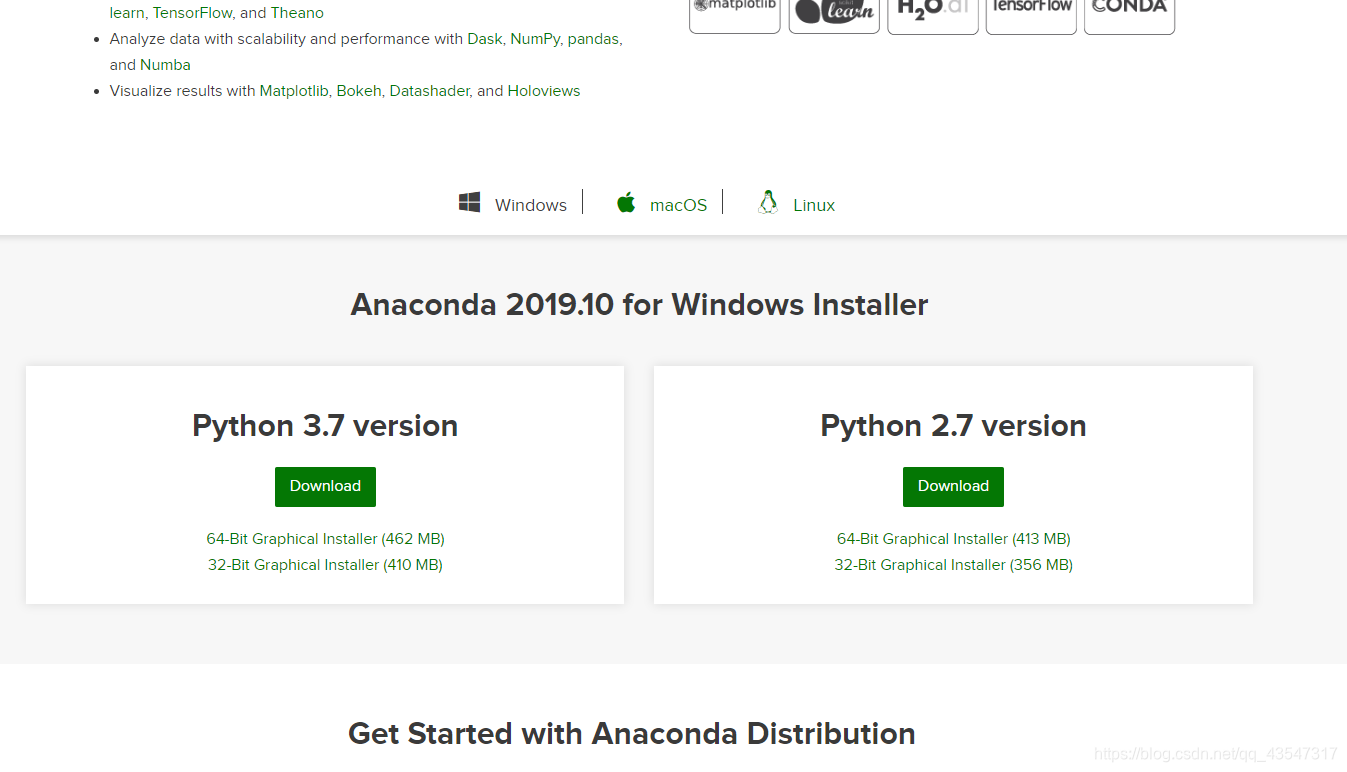The image size is (1347, 772).
Task: Switch to the Linux tab label
Action: 814,205
